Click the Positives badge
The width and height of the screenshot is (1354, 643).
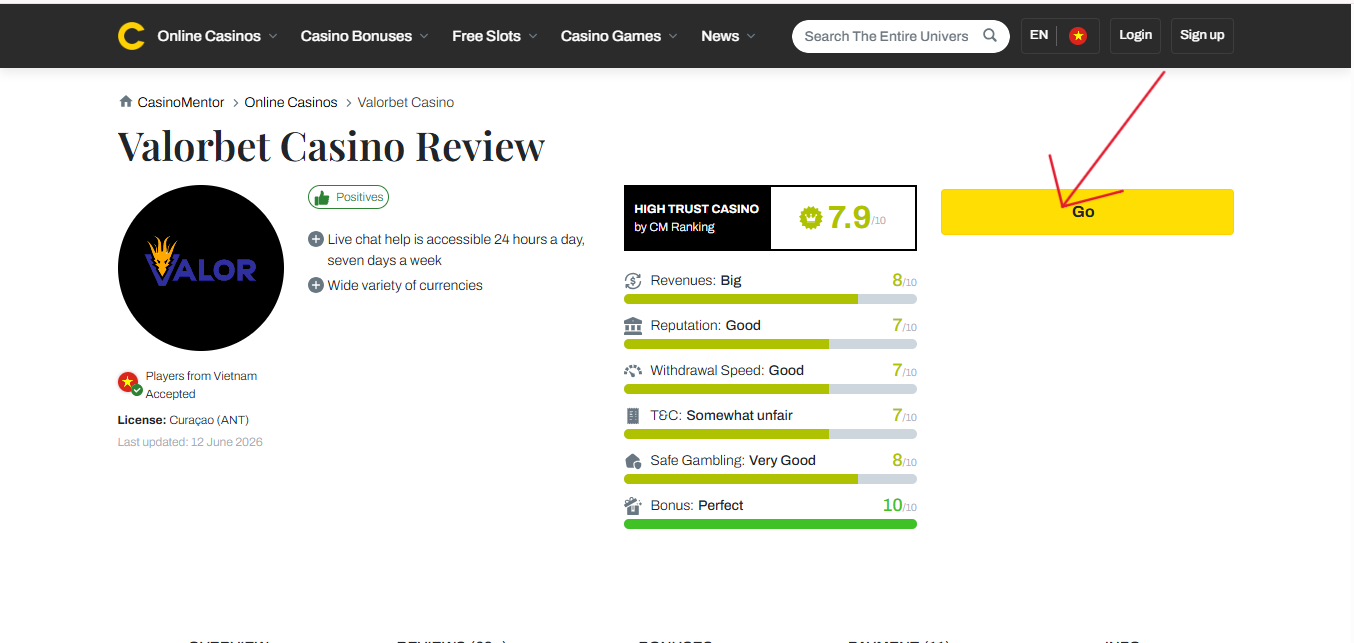point(348,198)
